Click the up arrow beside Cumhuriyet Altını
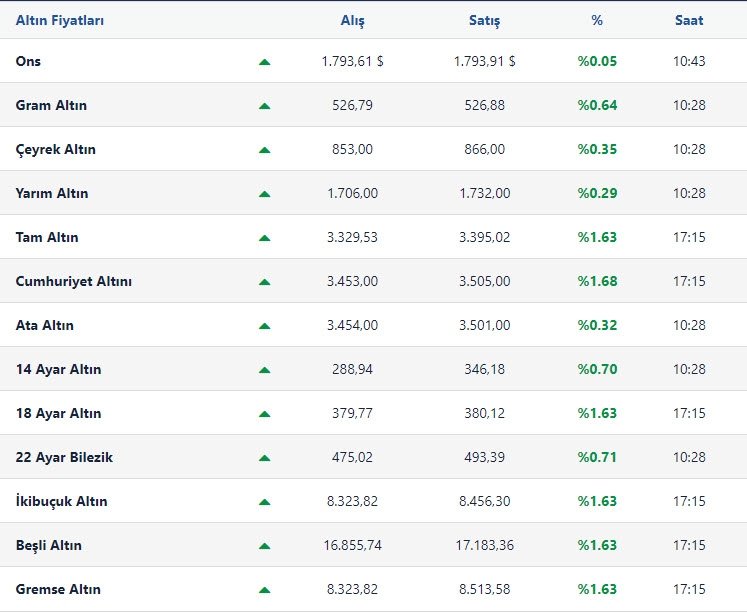 coord(264,282)
